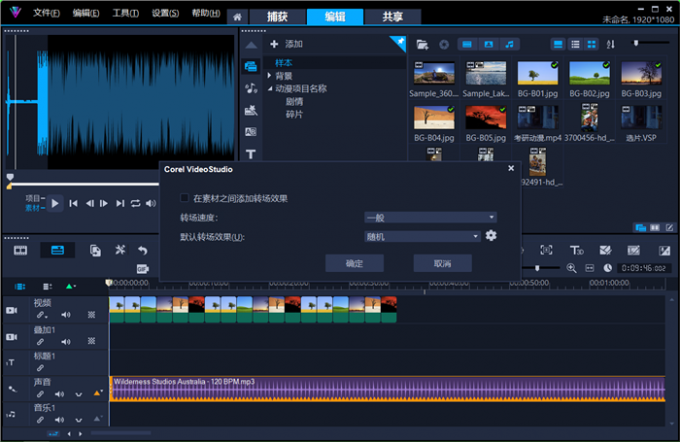Click the Home tab icon
Screen dimensions: 680x442
[x=237, y=17]
